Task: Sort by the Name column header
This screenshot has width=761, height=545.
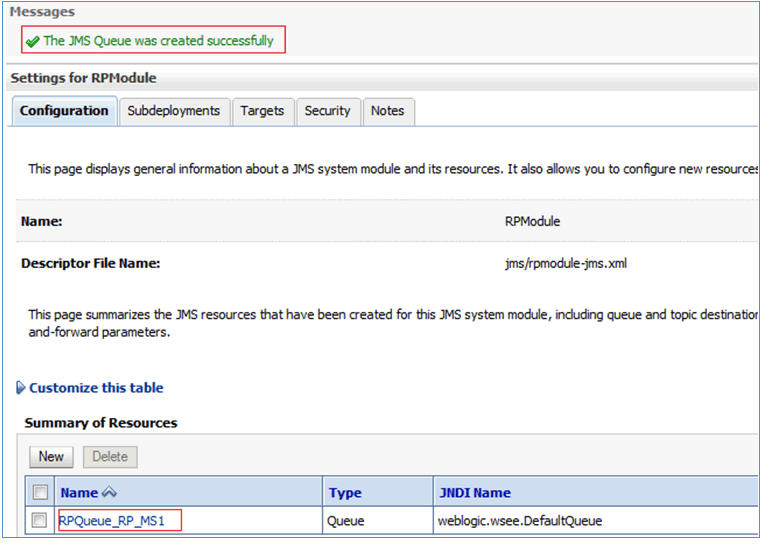Action: (x=79, y=493)
